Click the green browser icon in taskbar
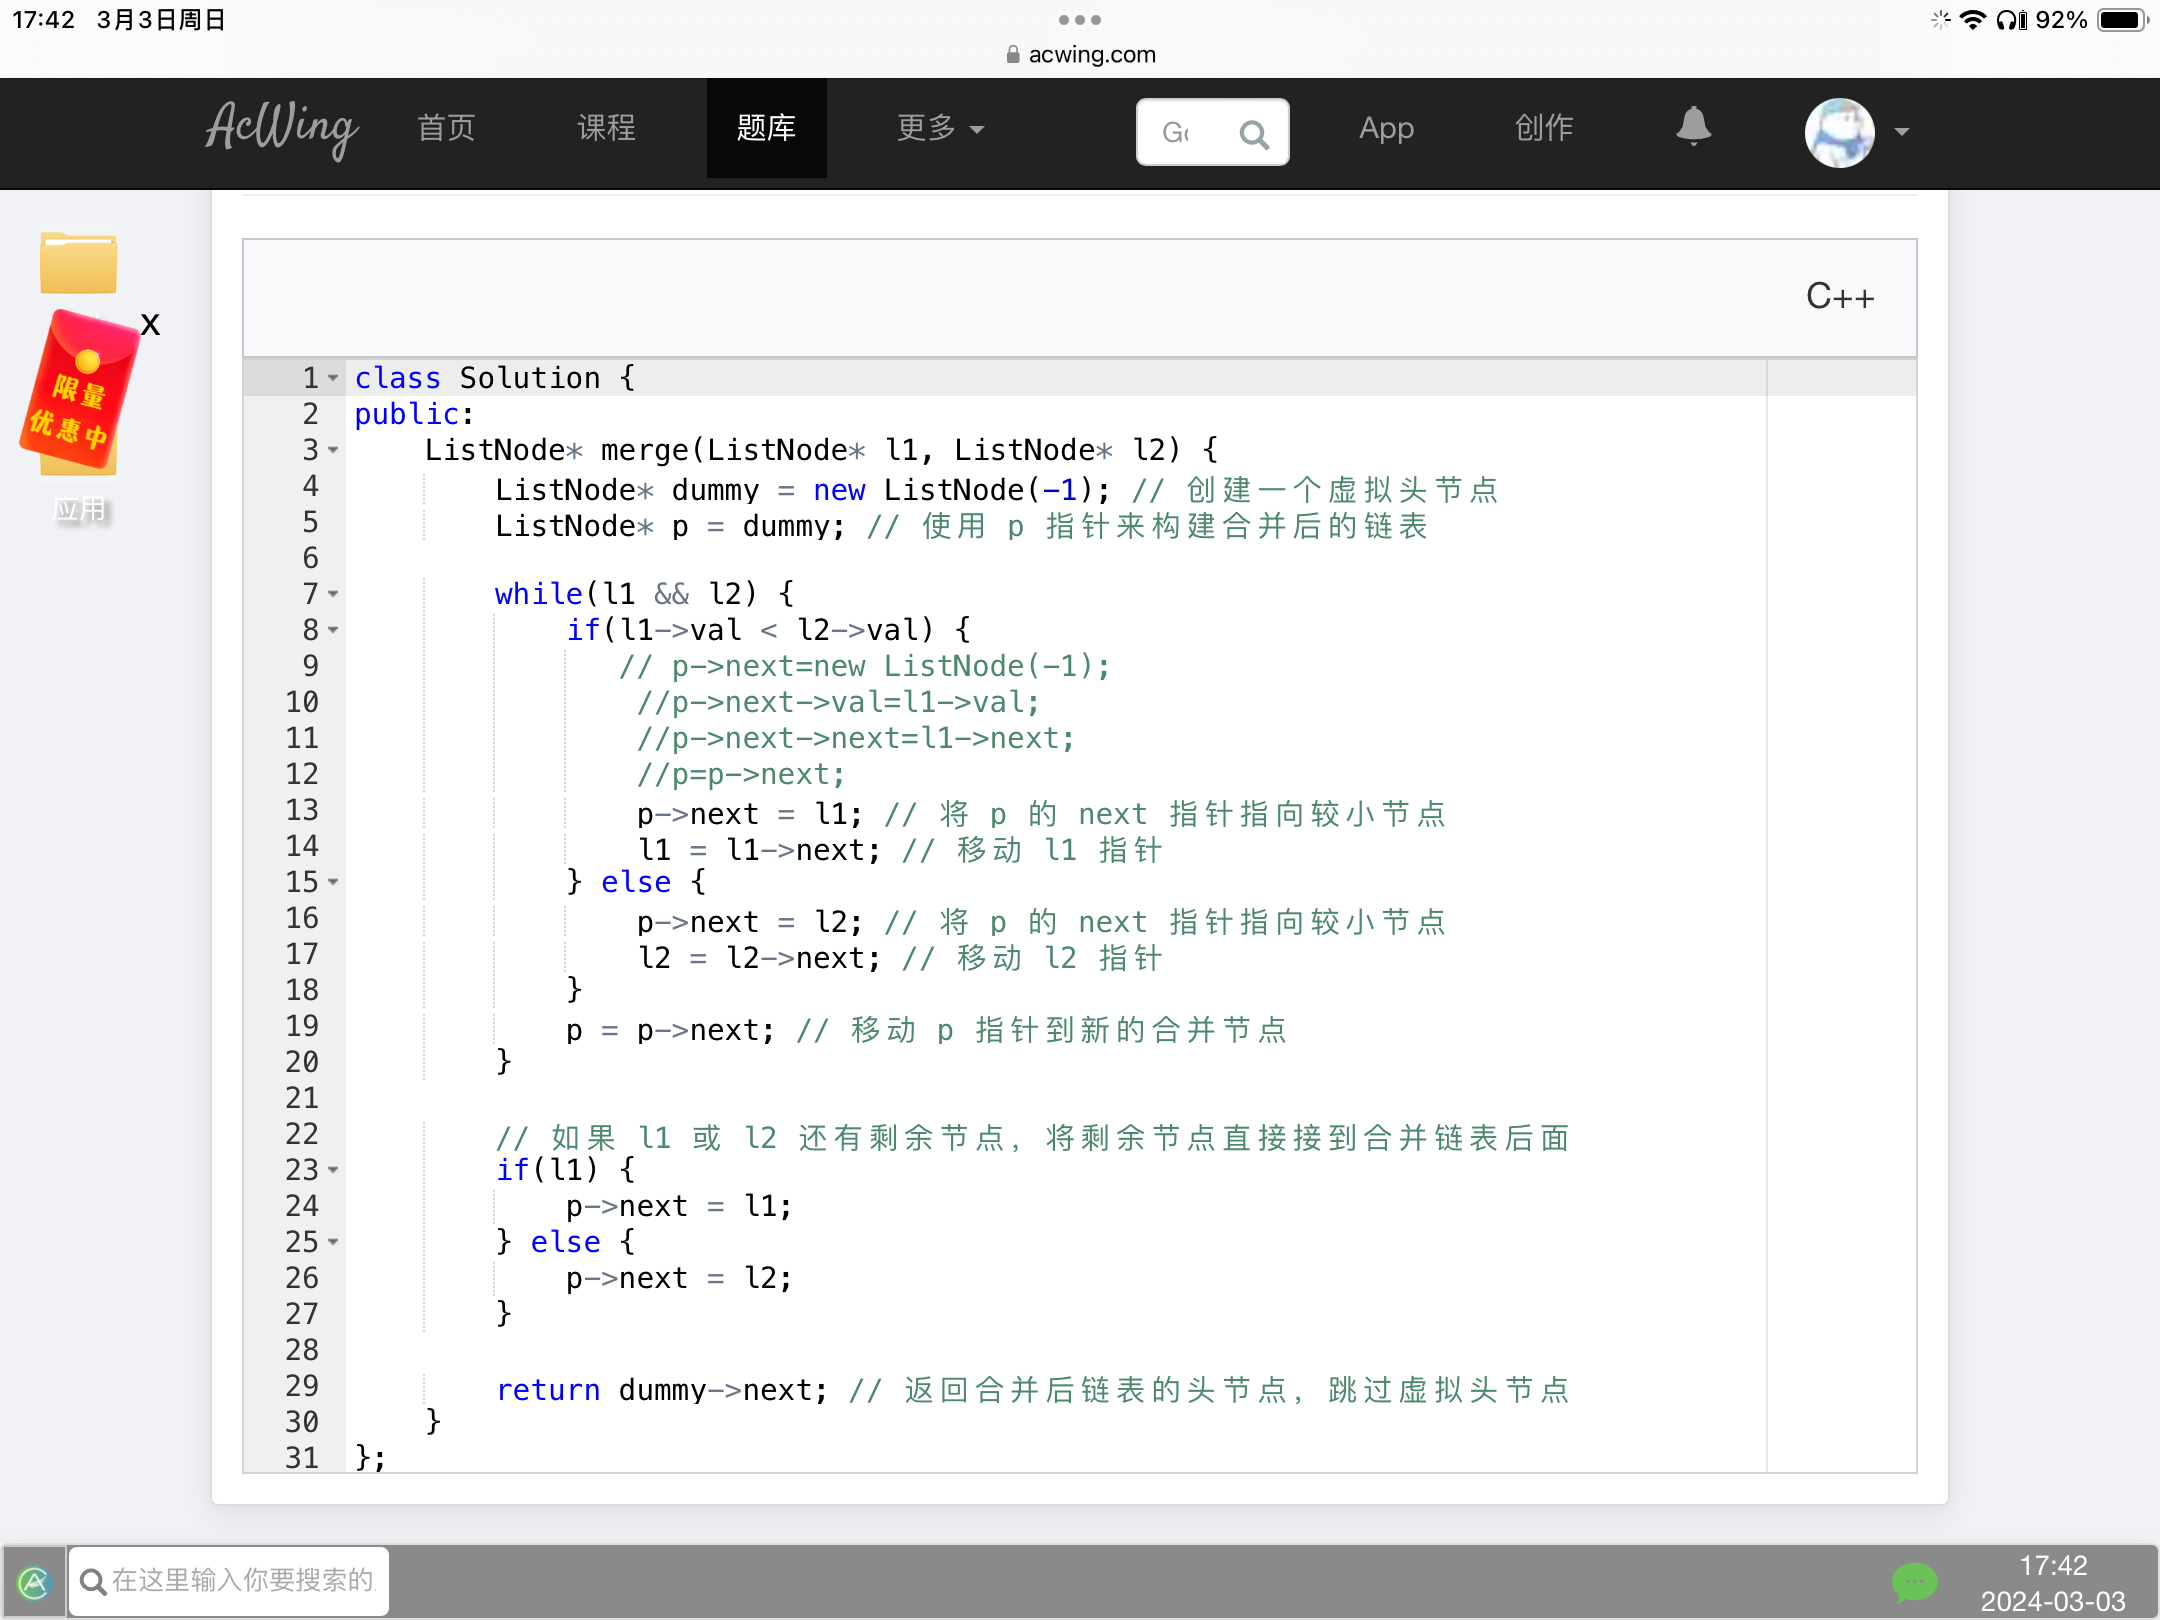 (34, 1581)
